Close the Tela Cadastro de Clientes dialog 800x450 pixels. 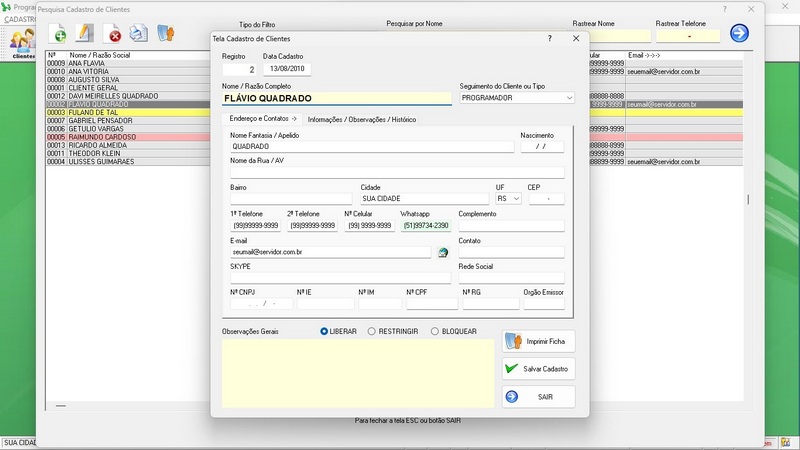point(576,38)
